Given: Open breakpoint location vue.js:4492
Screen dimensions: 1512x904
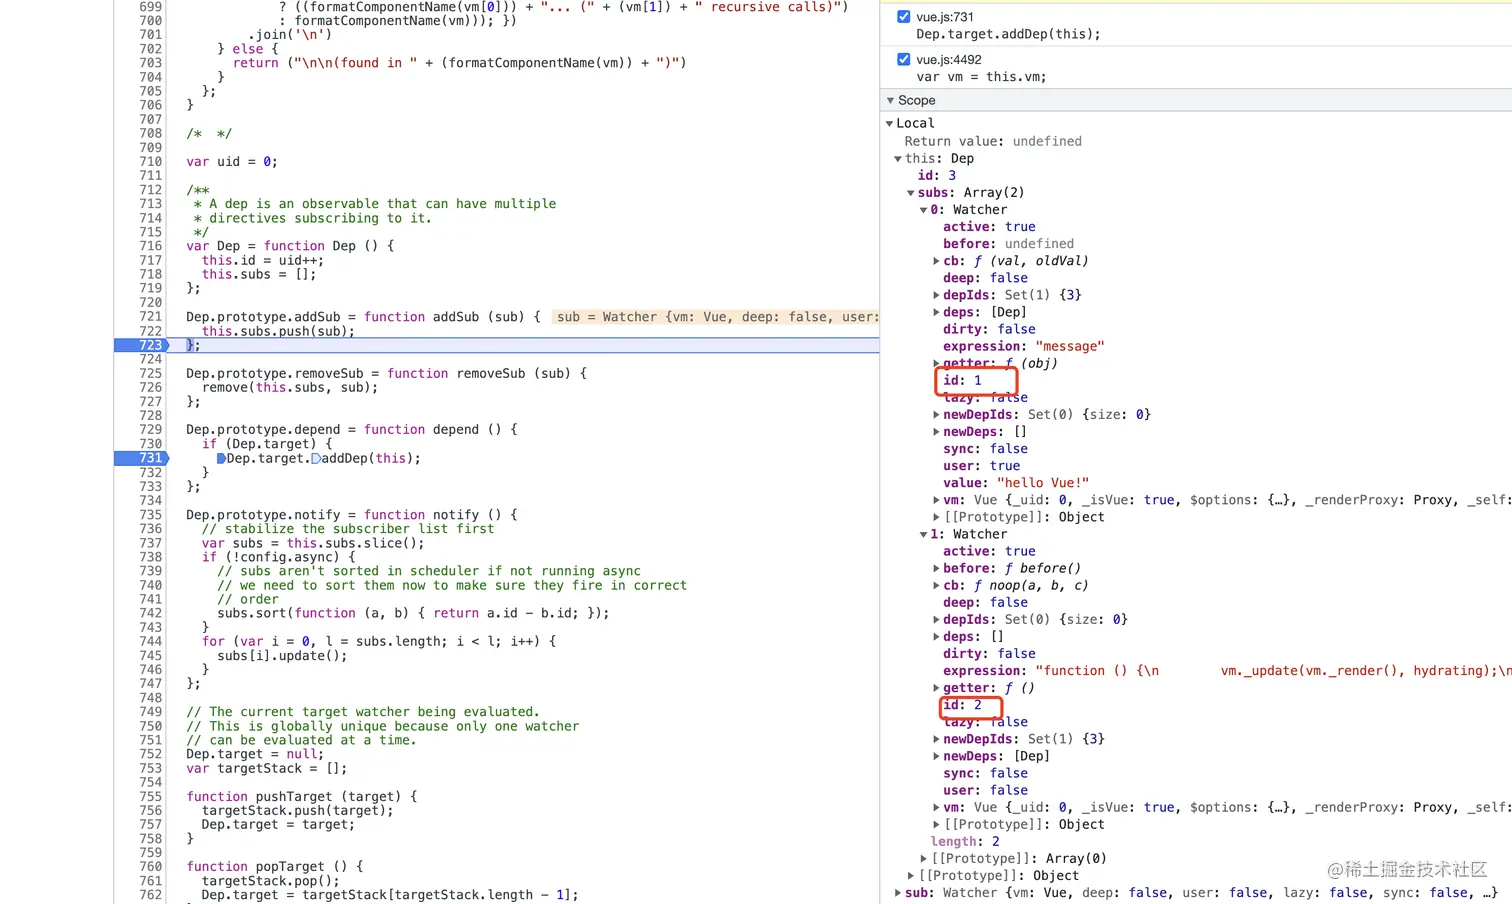Looking at the screenshot, I should (x=949, y=60).
